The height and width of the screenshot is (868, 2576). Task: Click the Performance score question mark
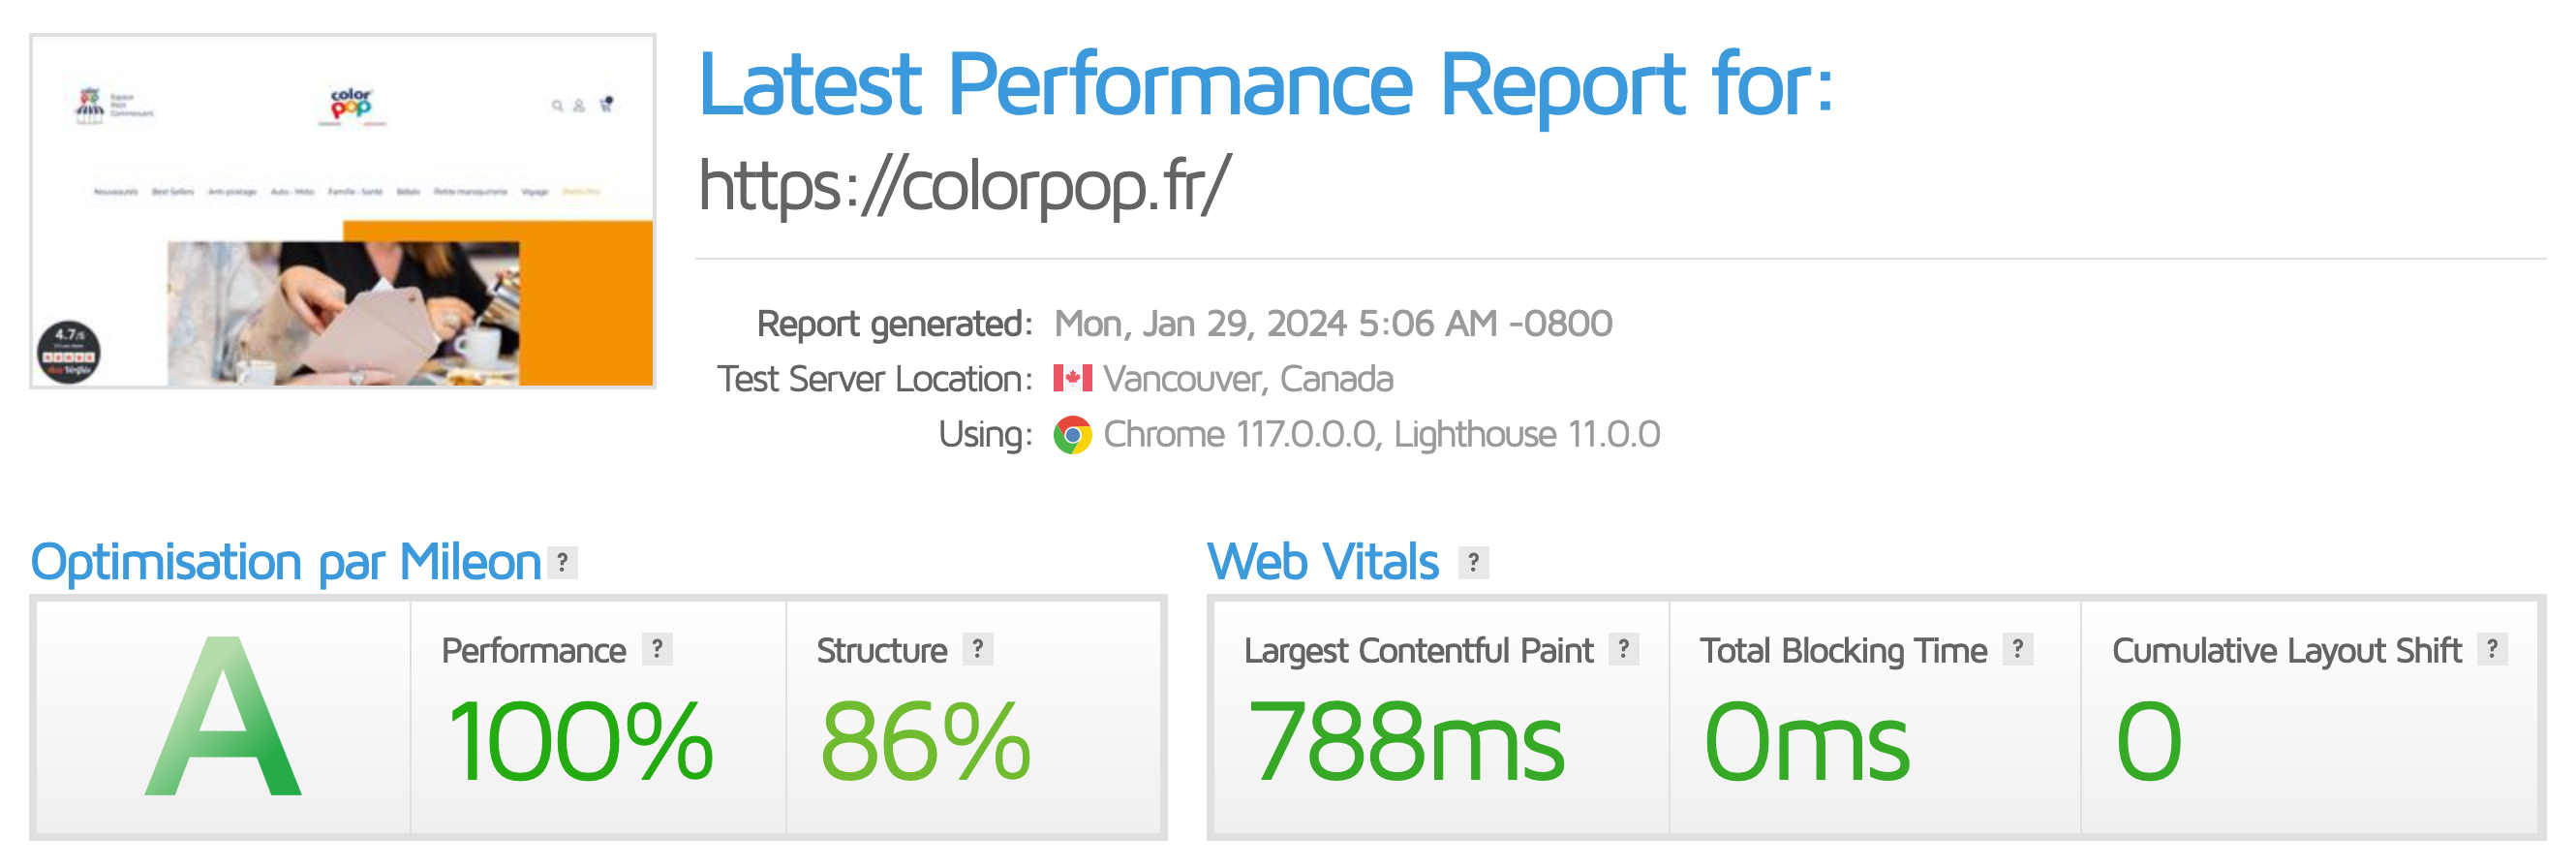(x=657, y=650)
